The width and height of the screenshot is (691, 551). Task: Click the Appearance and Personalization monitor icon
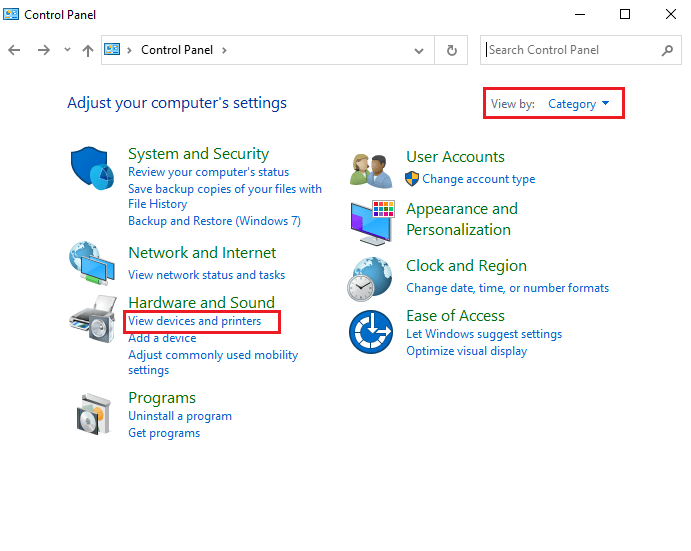coord(372,223)
